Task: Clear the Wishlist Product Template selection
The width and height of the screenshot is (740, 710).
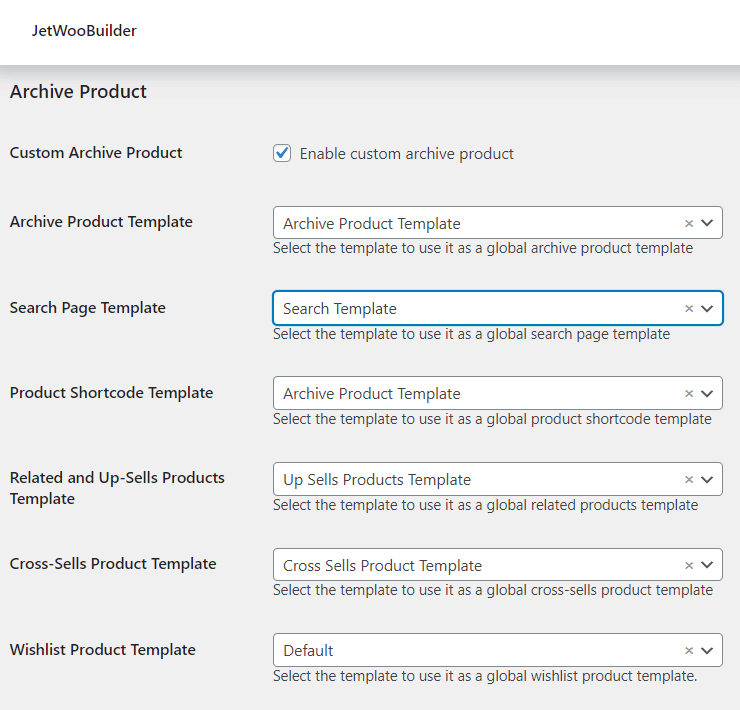Action: [x=689, y=651]
